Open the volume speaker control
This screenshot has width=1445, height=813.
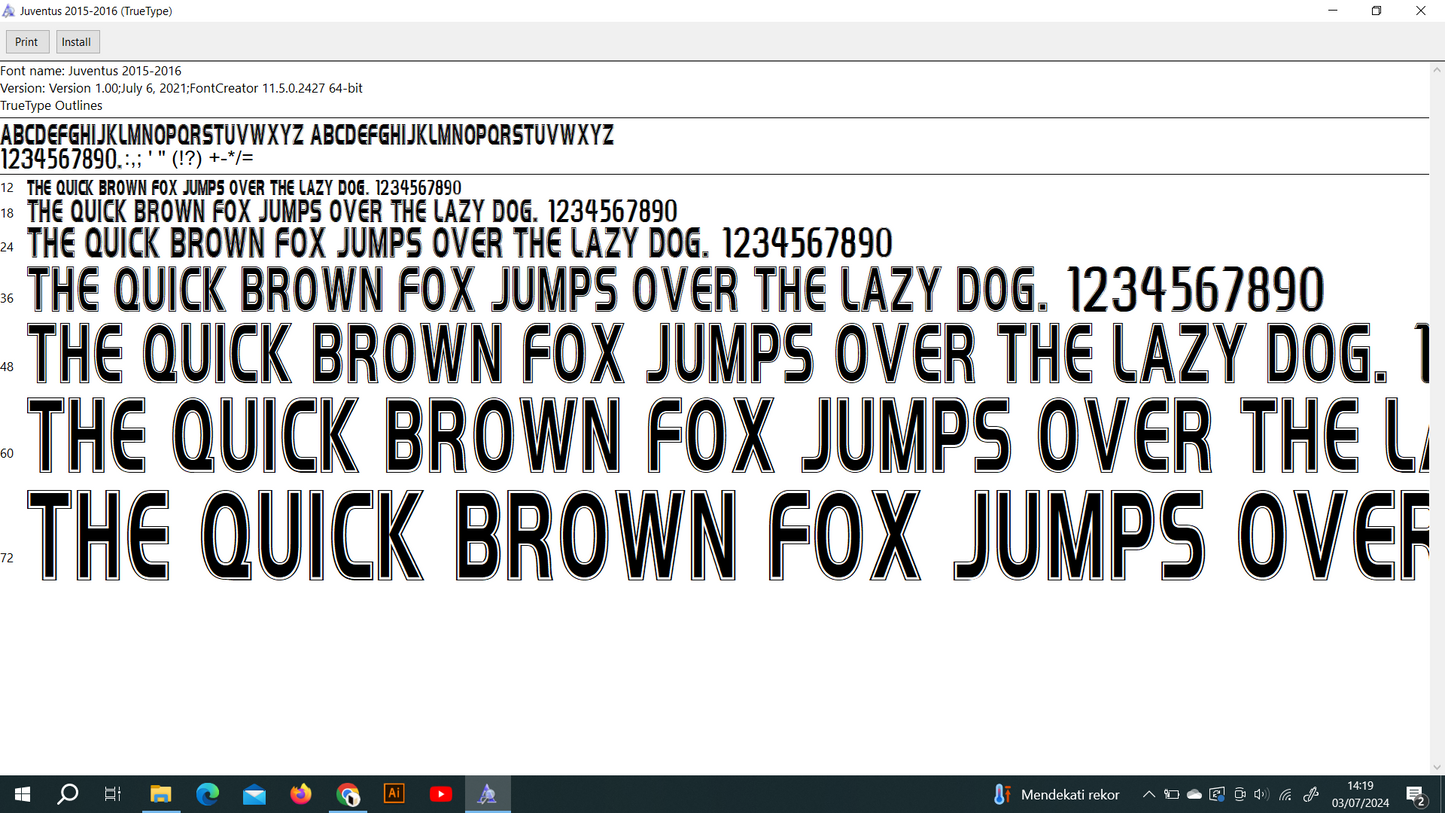(1261, 795)
